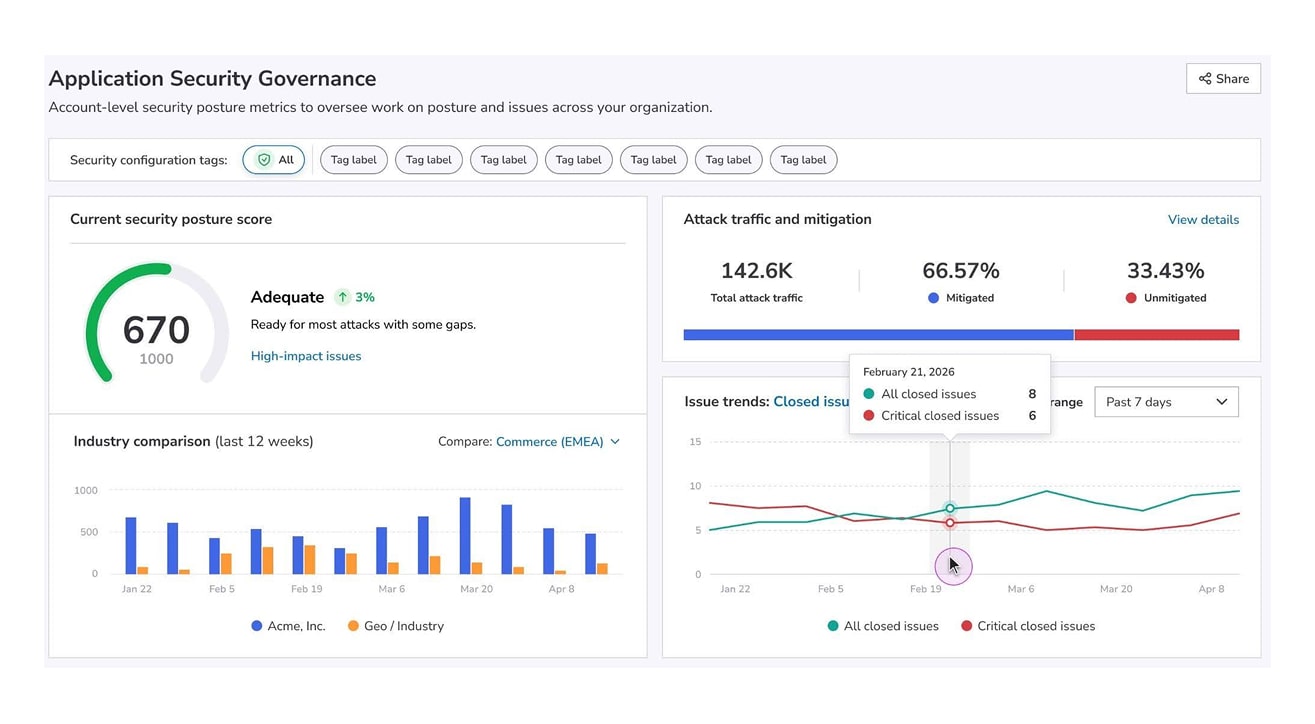The height and width of the screenshot is (724, 1315).
Task: Open the High-impact issues link
Action: tap(306, 356)
